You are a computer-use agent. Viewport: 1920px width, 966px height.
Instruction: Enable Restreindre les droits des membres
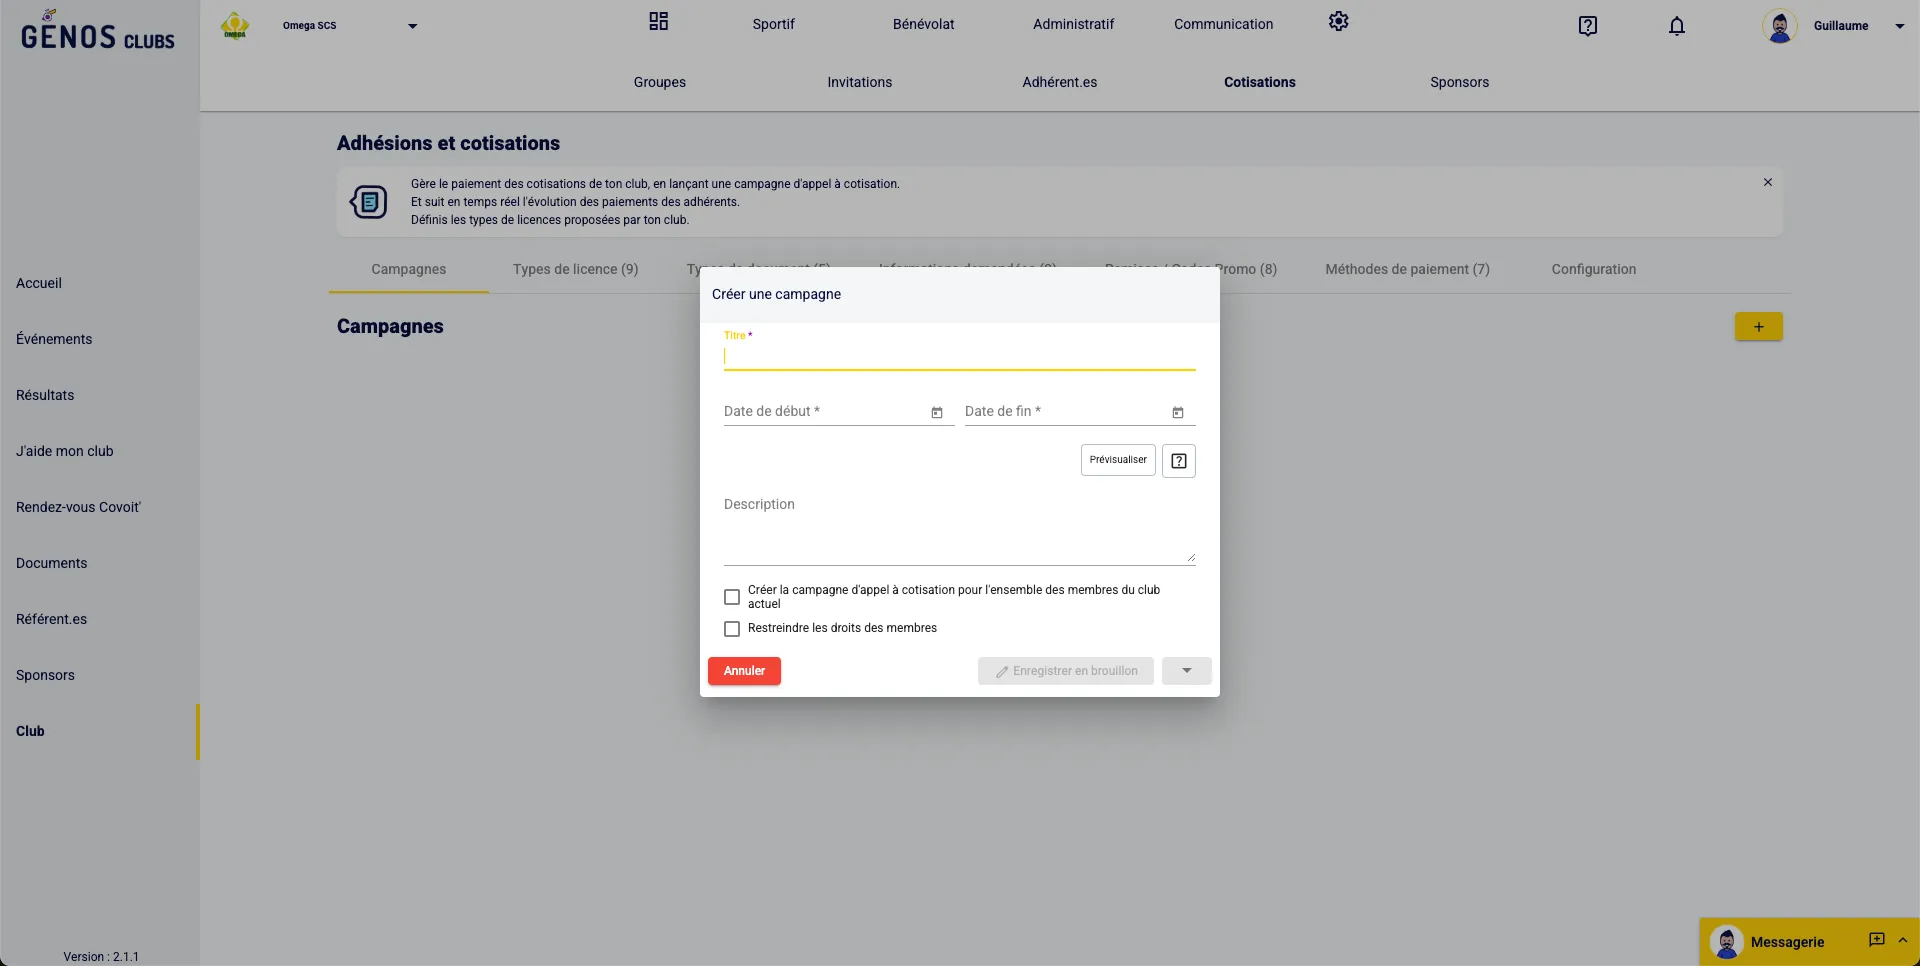732,629
